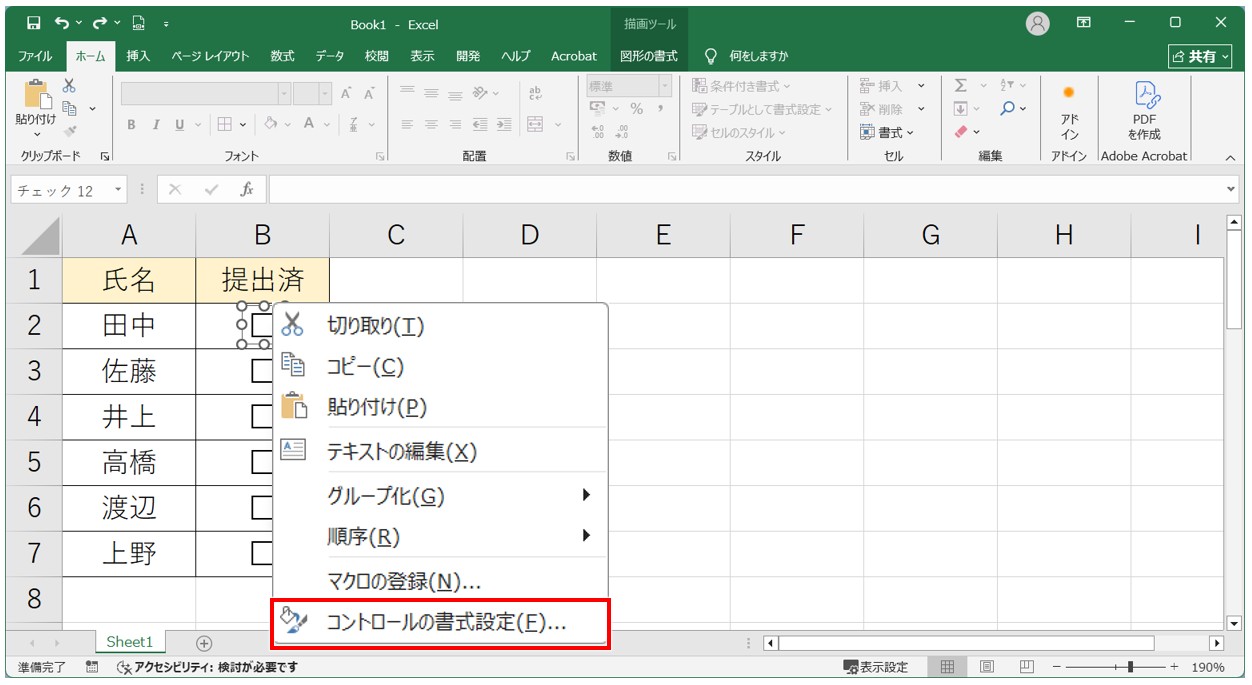1252x685 pixels.
Task: Click the Undo arrow in the quick access toolbar
Action: 63,23
